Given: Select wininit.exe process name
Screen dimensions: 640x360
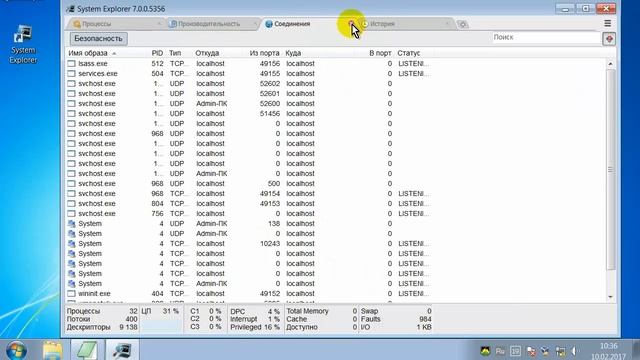Looking at the screenshot, I should (94, 293).
